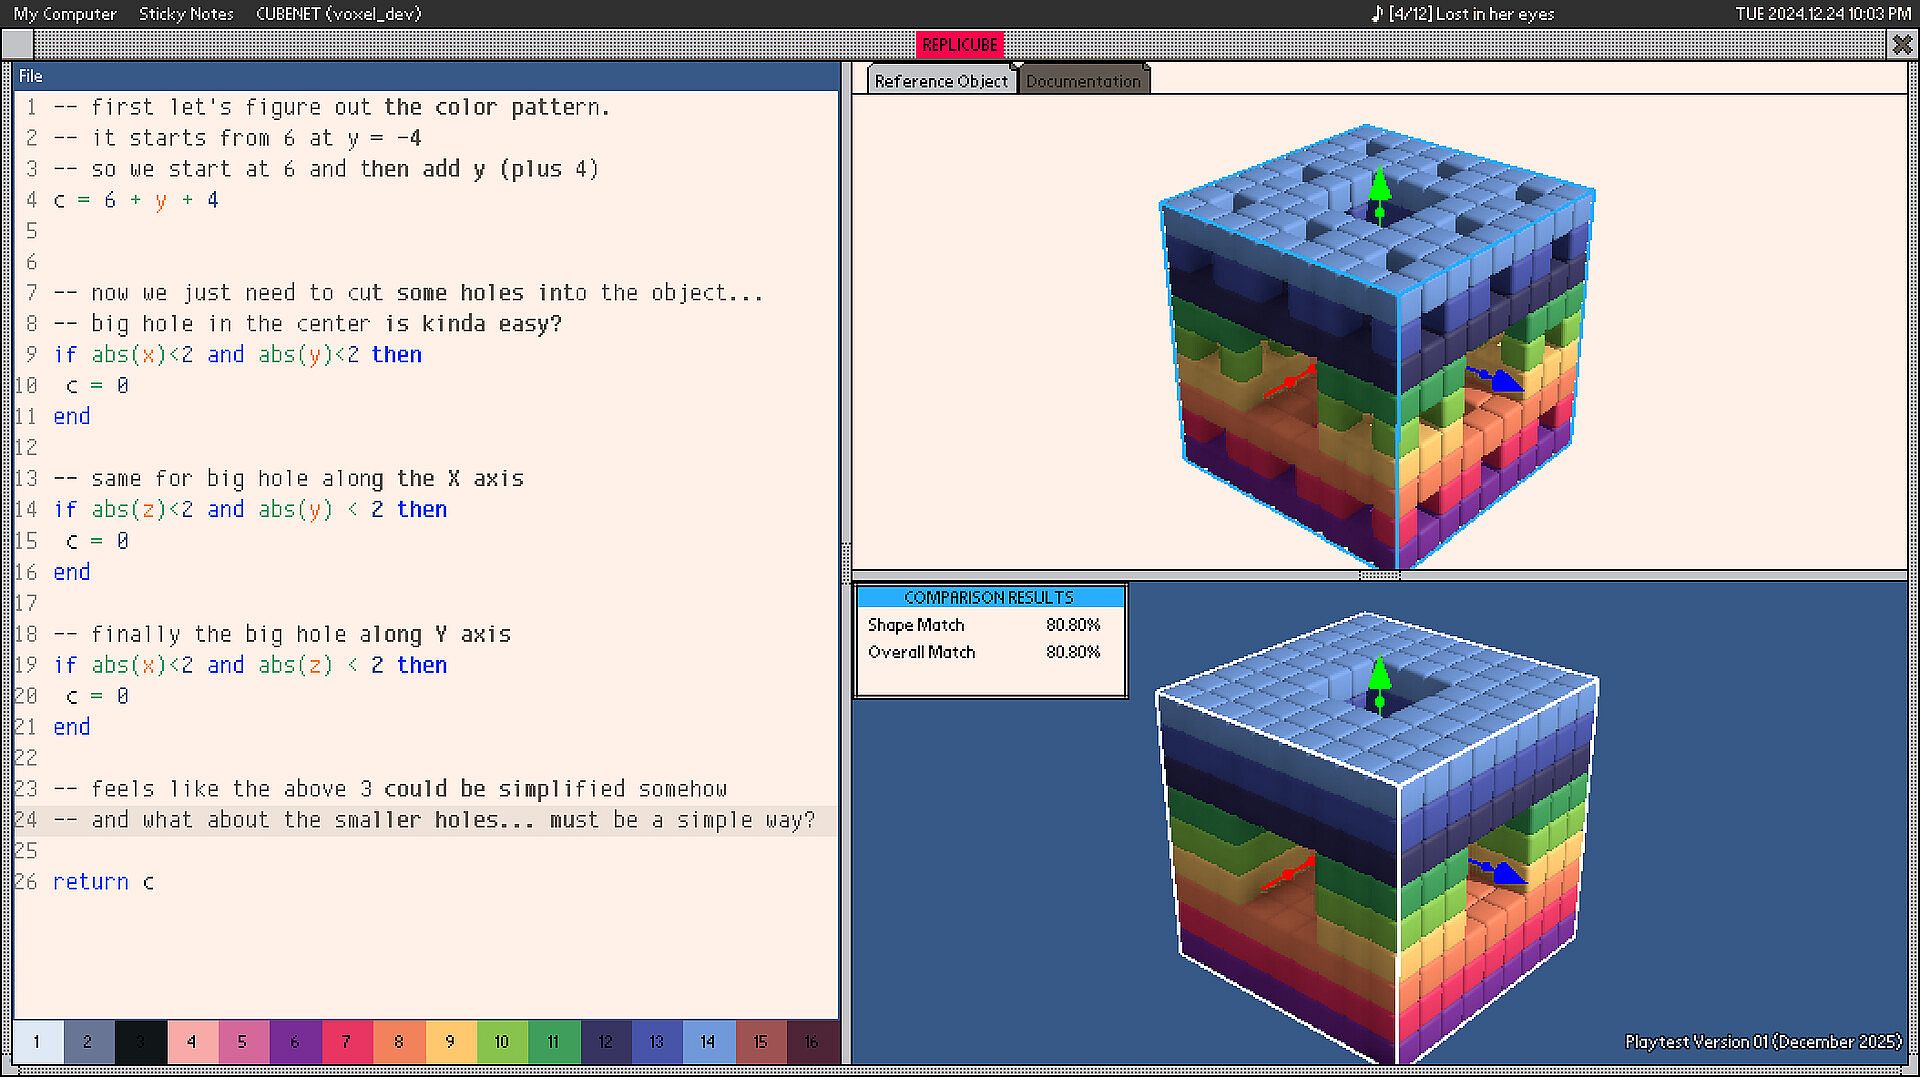The image size is (1920, 1077).
Task: Click the now-playing music note icon
Action: 1377,14
